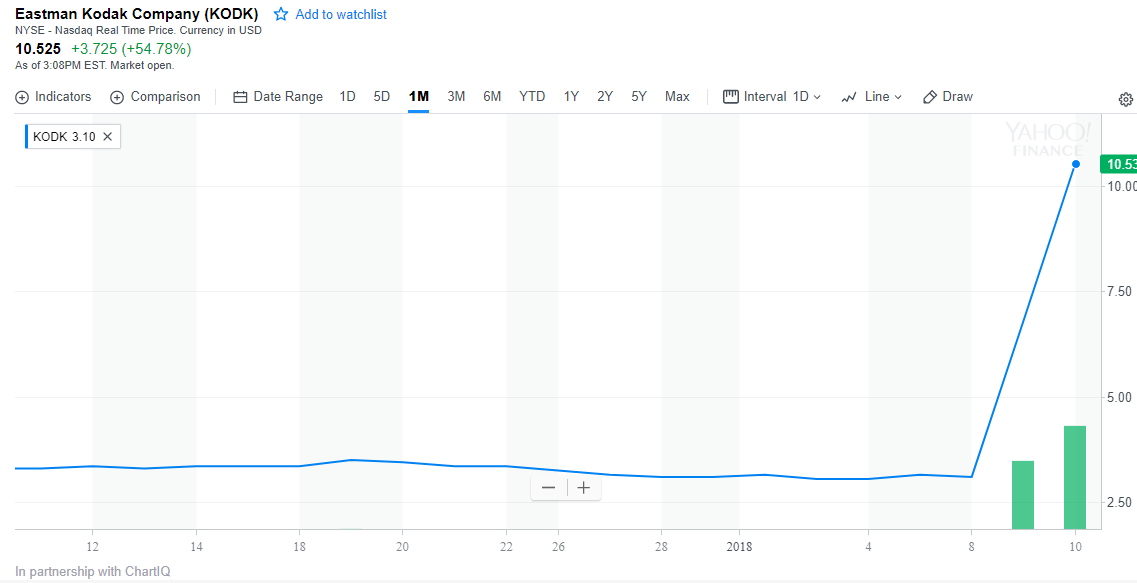Switch to 5D time range
The width and height of the screenshot is (1137, 583).
tap(381, 96)
